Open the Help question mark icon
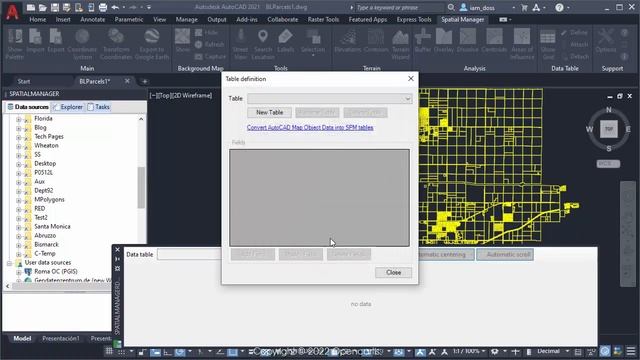Screen dimensions: 640x360 click(559, 7)
